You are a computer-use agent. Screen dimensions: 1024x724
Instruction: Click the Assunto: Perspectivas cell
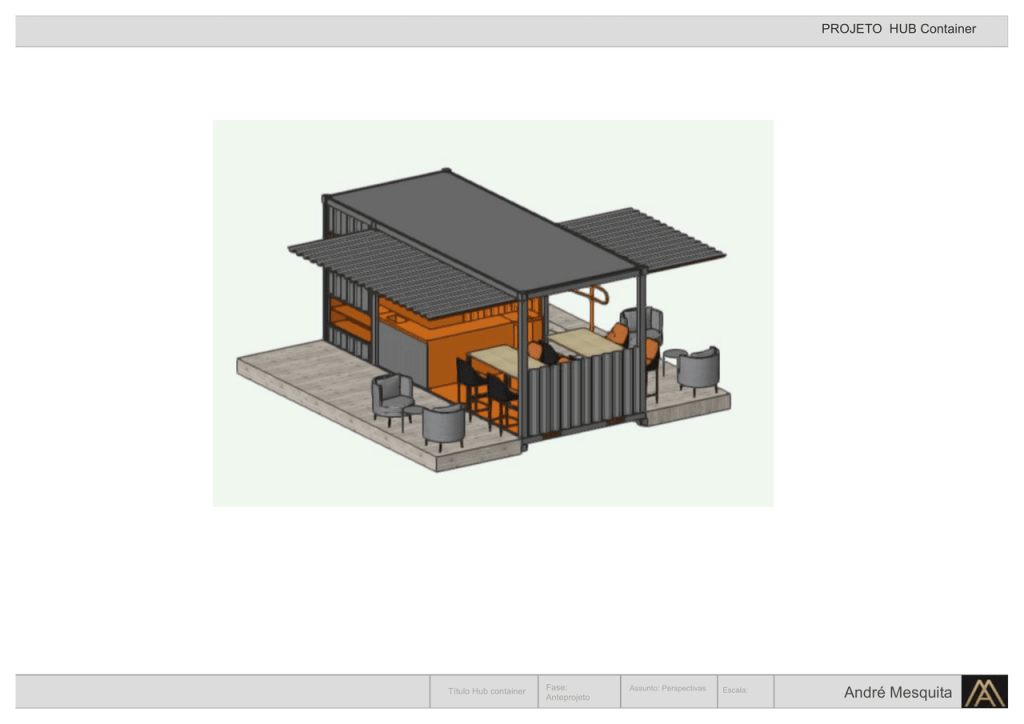(x=669, y=691)
